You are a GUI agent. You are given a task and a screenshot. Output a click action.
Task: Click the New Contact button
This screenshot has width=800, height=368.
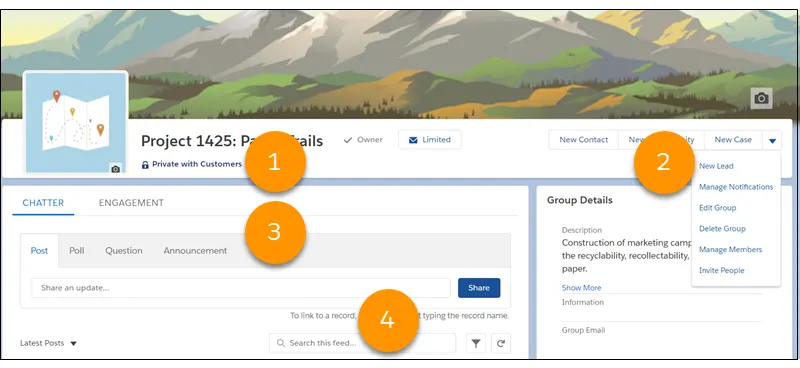(584, 140)
